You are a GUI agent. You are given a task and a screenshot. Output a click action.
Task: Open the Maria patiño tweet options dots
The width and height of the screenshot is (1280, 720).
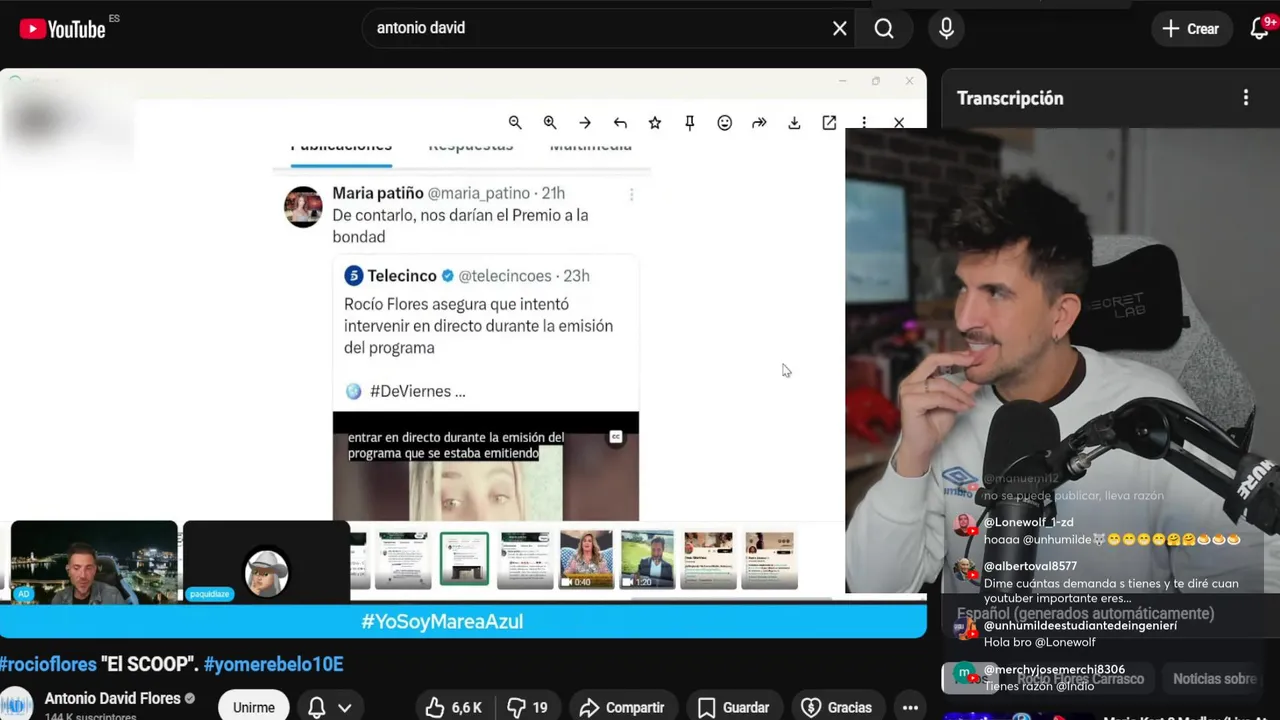(x=631, y=195)
